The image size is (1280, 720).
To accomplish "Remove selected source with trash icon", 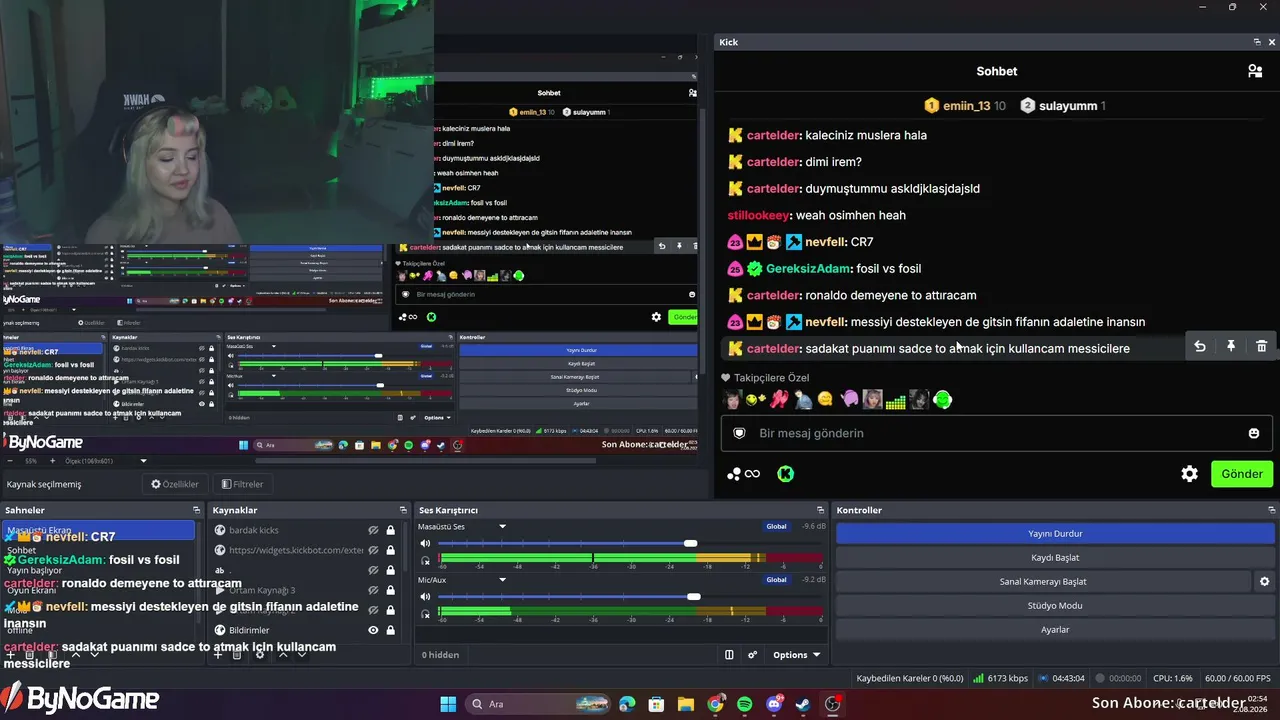I will (237, 655).
